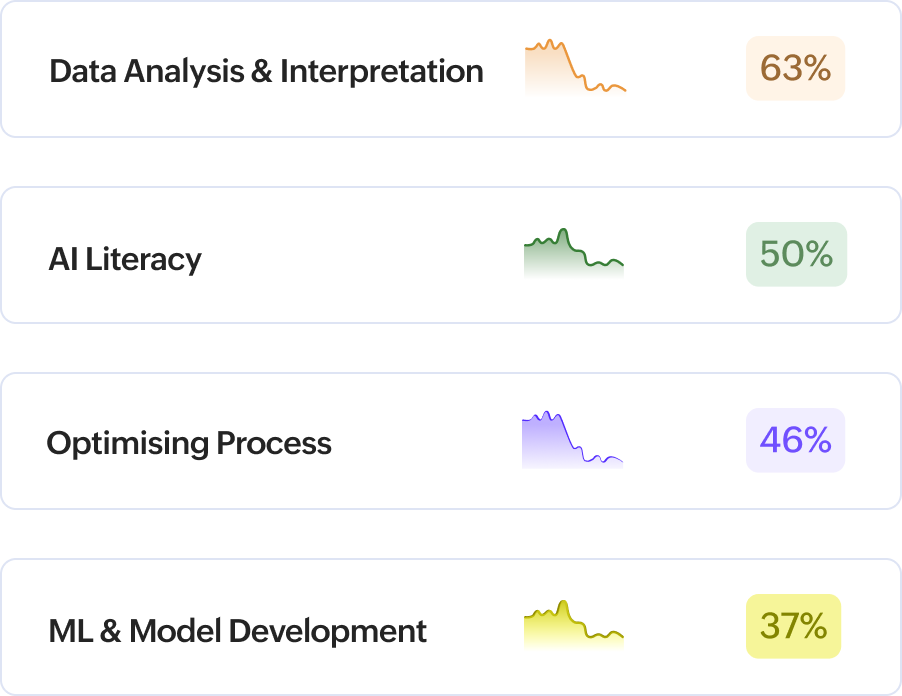This screenshot has width=902, height=696.
Task: Select the green mini chart beside AI Literacy
Action: pyautogui.click(x=572, y=253)
